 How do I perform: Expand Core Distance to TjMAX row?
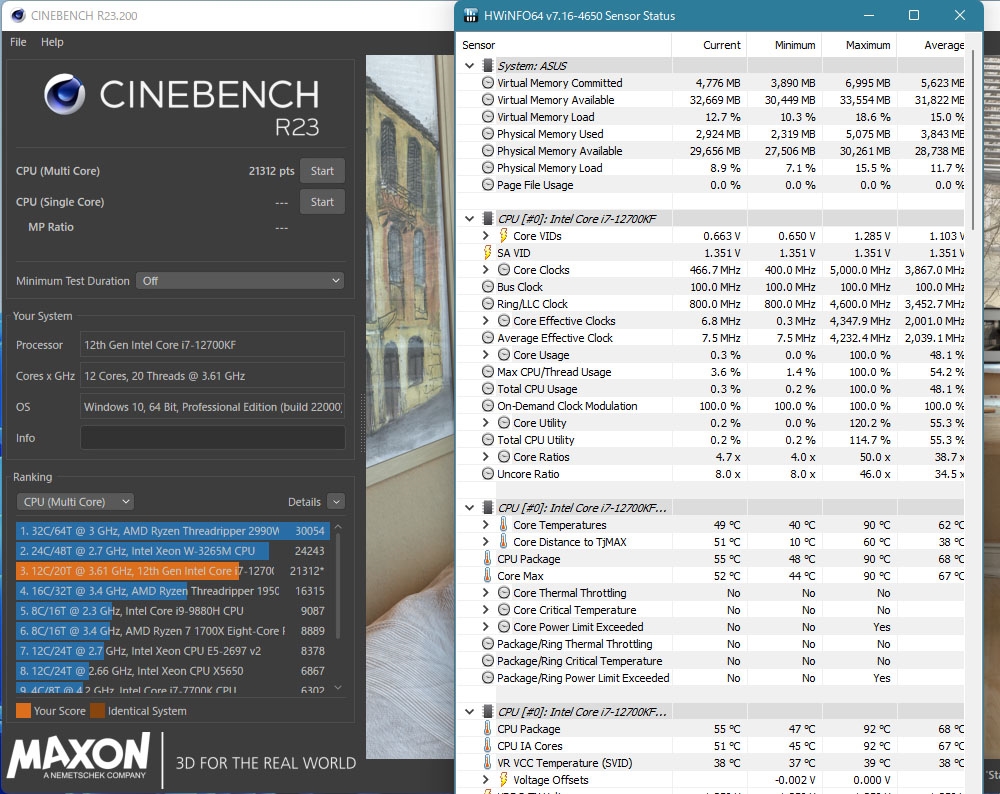coord(486,541)
